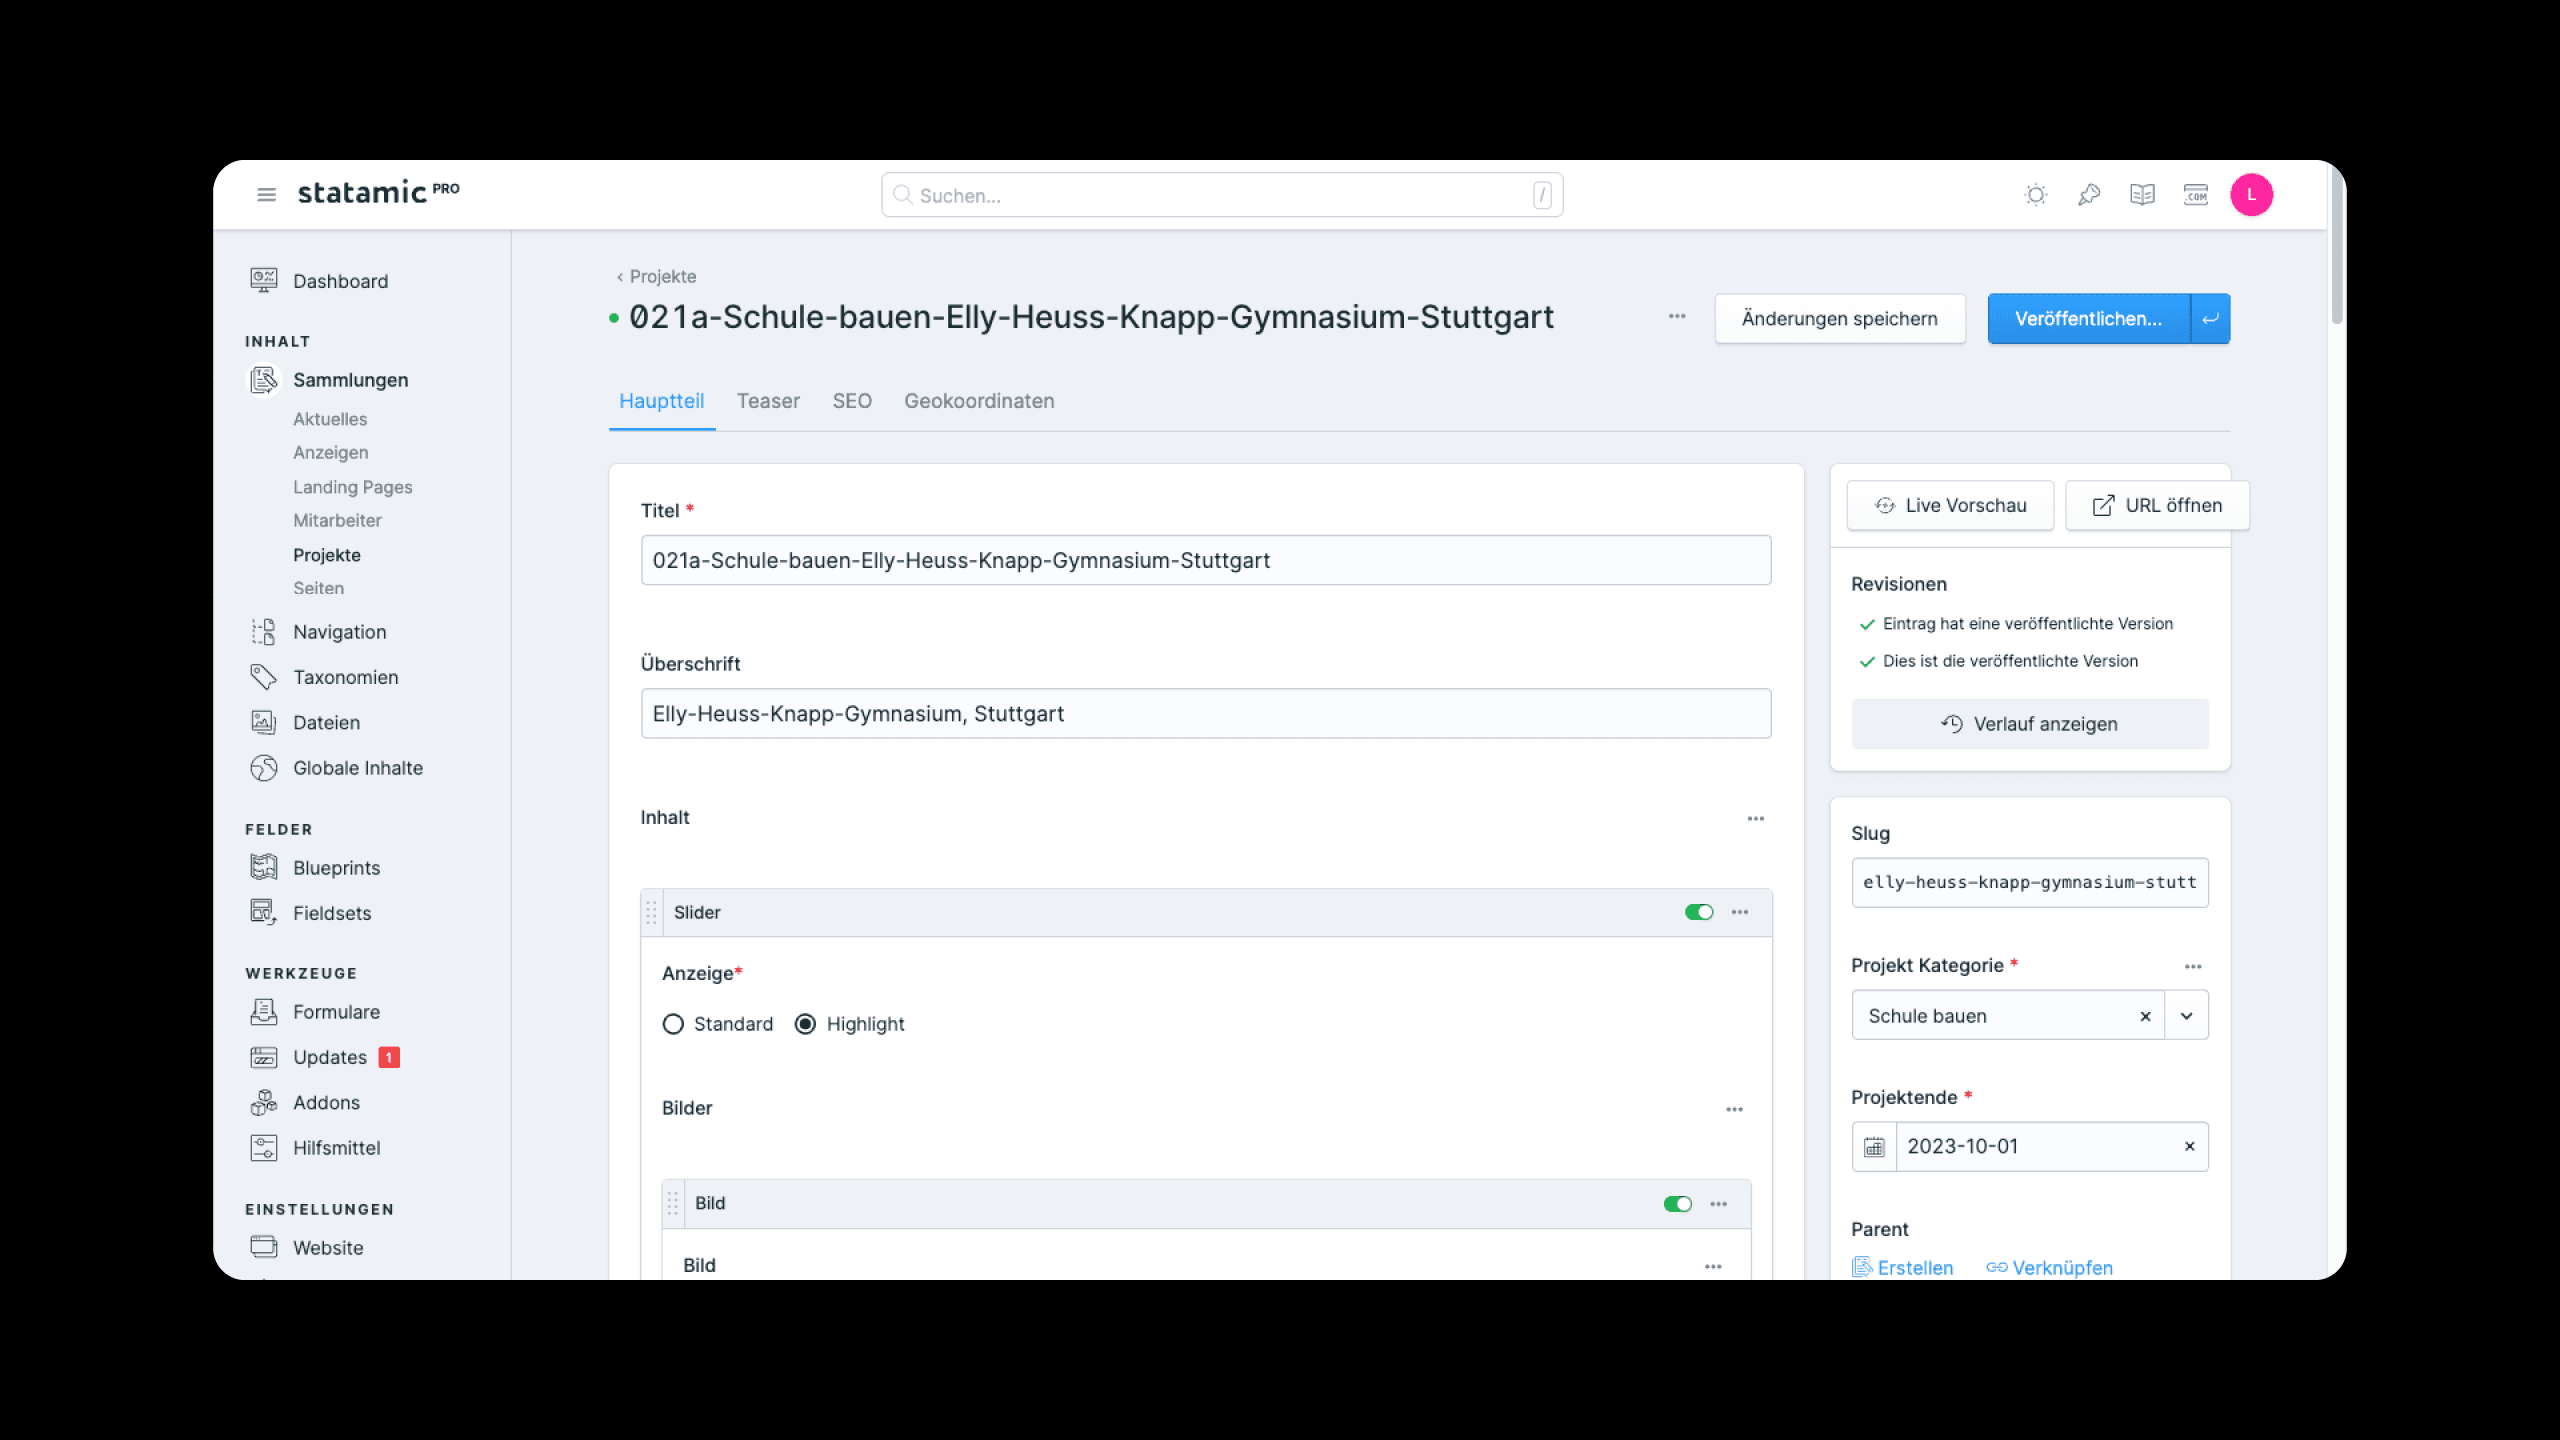Switch to Geokoordinaten tab
The width and height of the screenshot is (2560, 1440).
(x=979, y=401)
